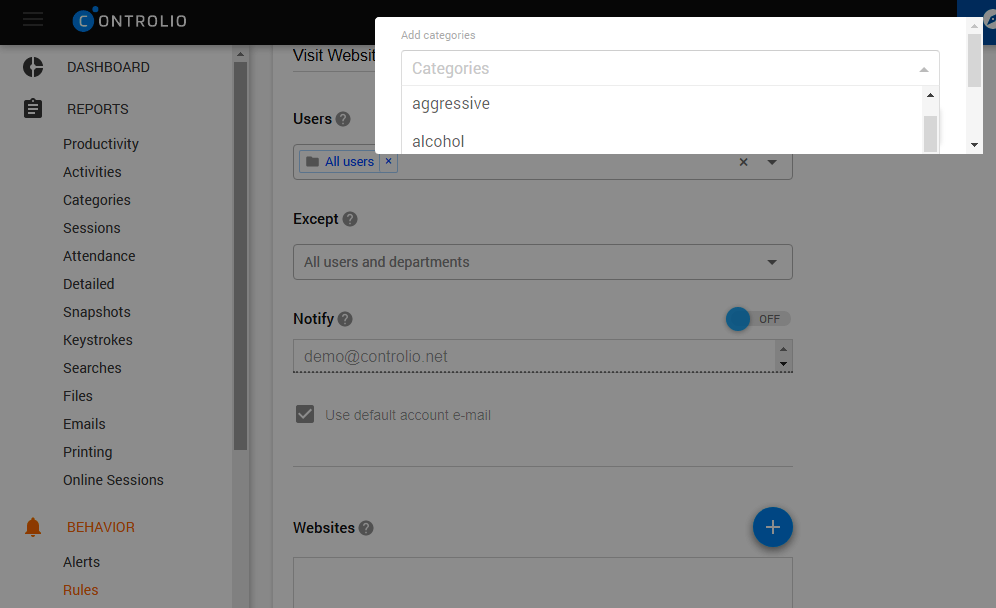This screenshot has height=608, width=996.
Task: Click the orange Behavior bell icon
Action: point(32,526)
